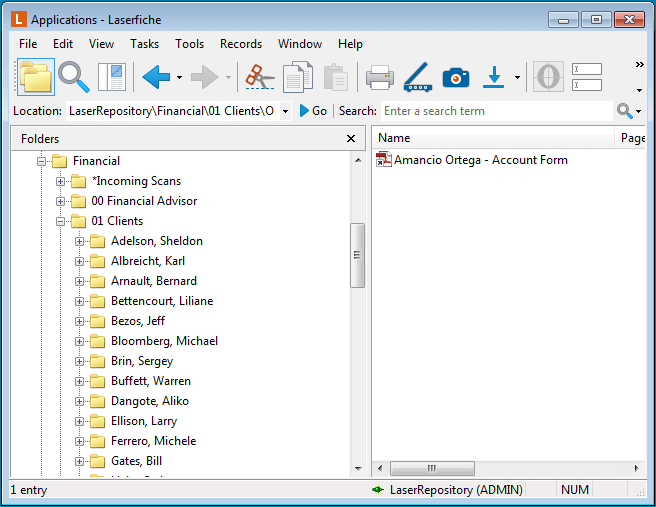Expand the *Incoming Scans folder
Screen dimensions: 656x507
60,181
